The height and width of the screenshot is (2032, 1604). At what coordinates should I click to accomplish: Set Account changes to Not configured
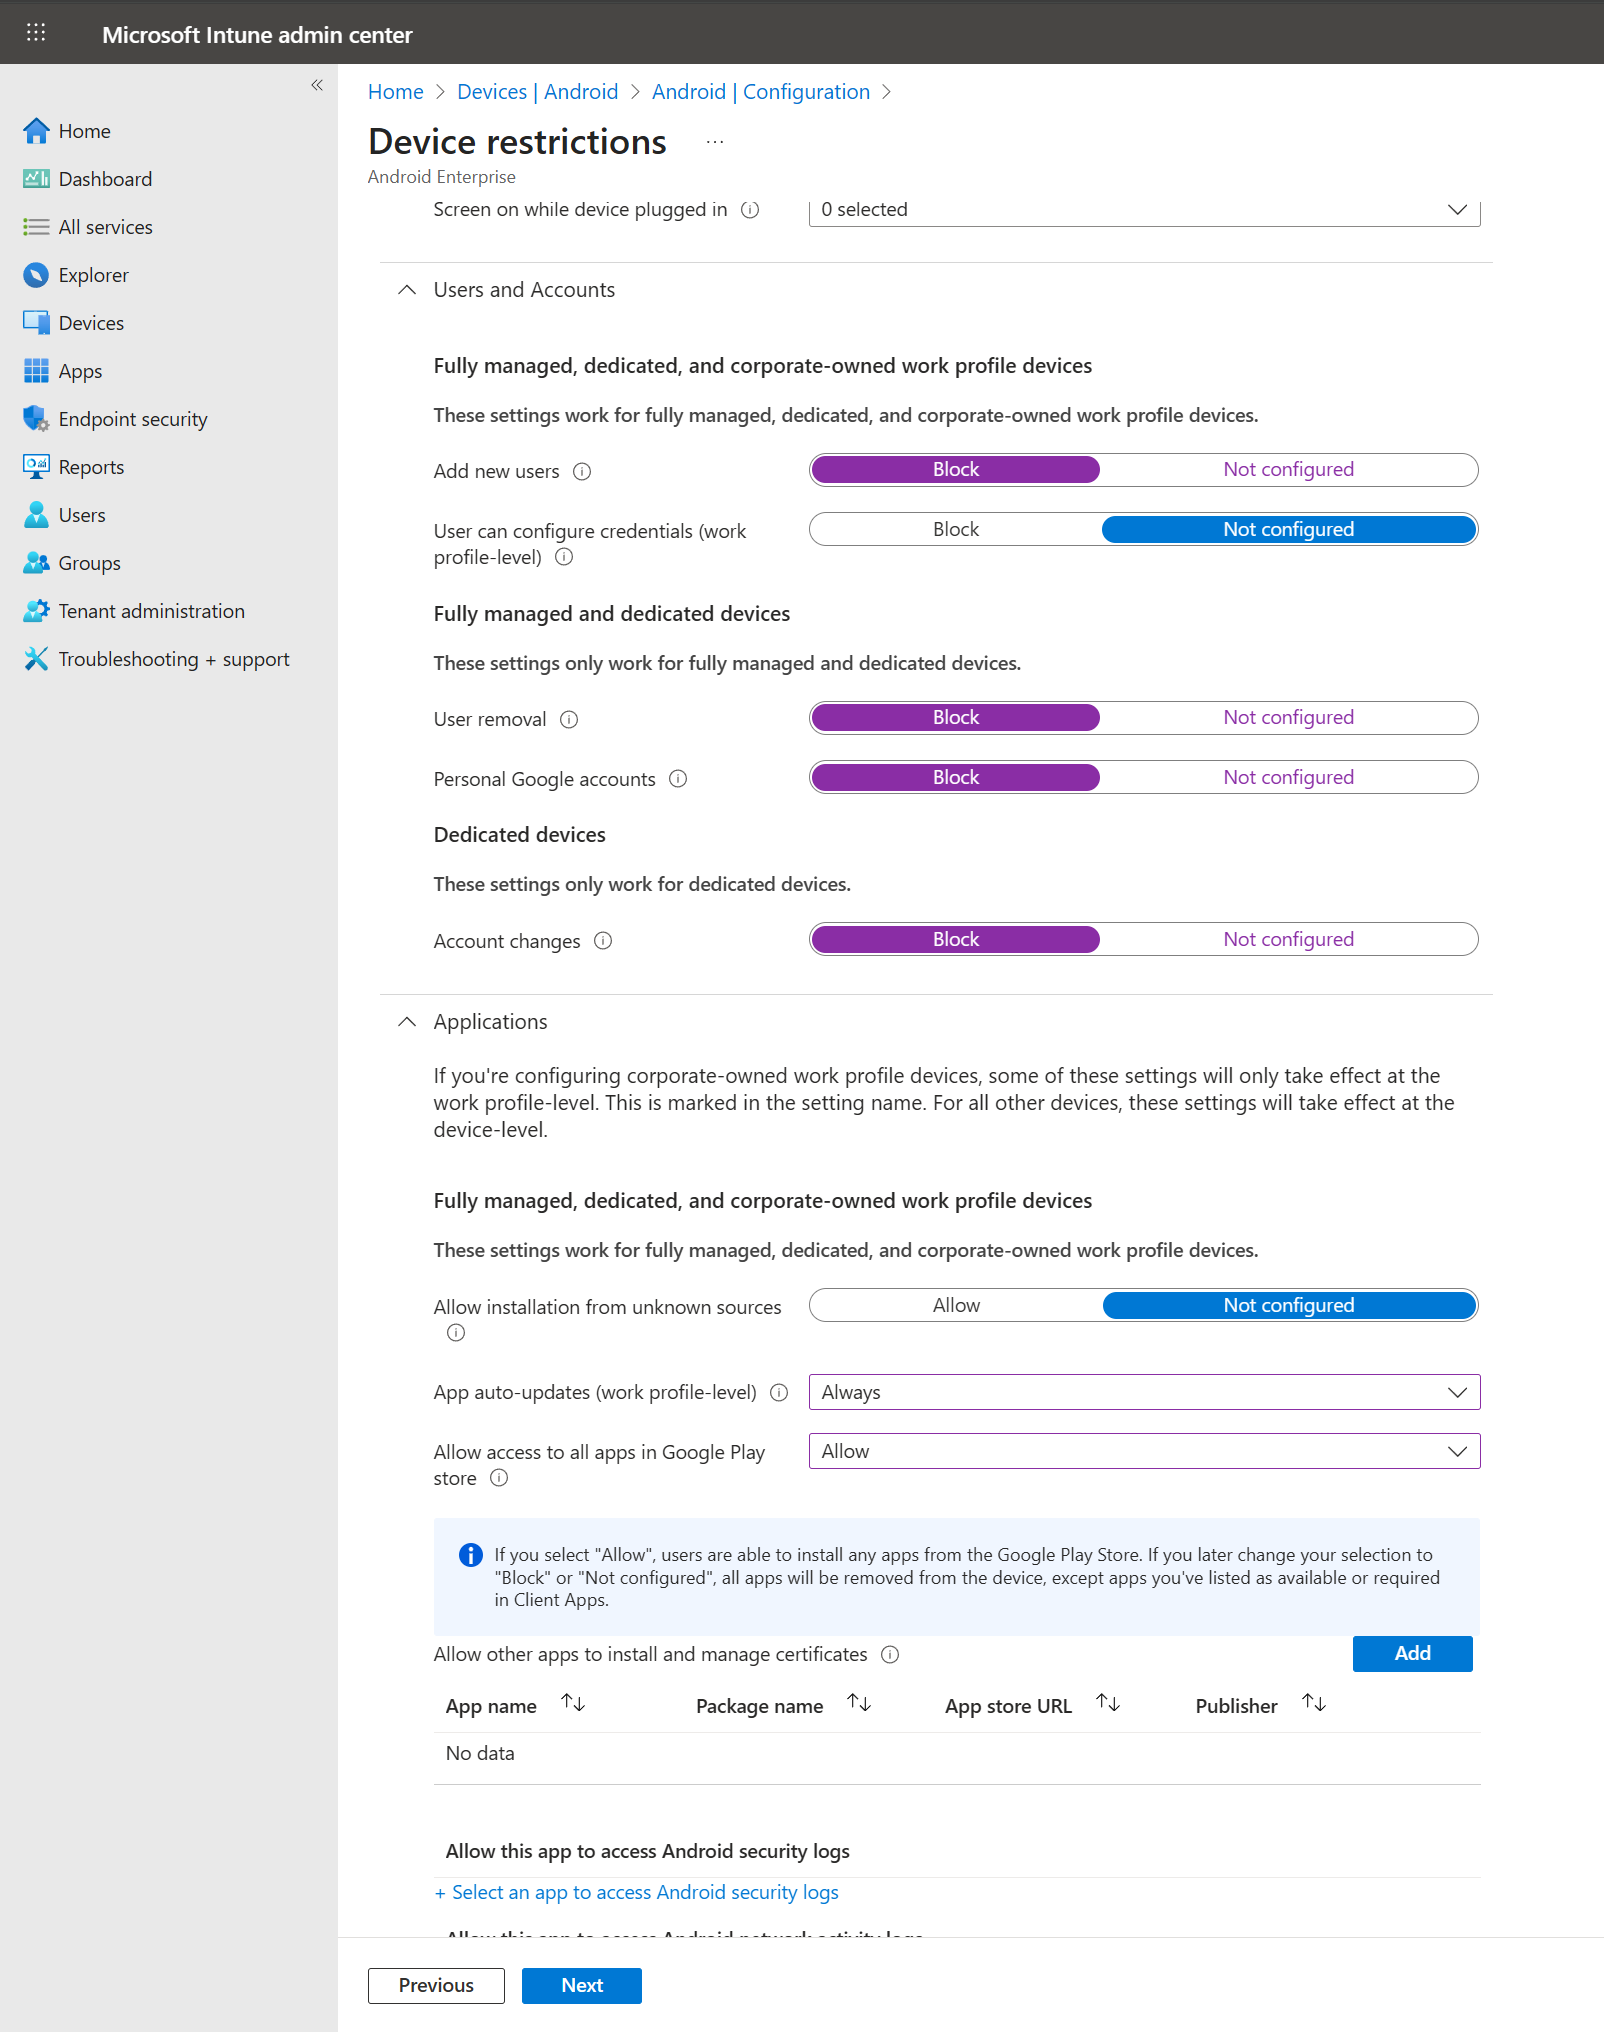(1288, 940)
